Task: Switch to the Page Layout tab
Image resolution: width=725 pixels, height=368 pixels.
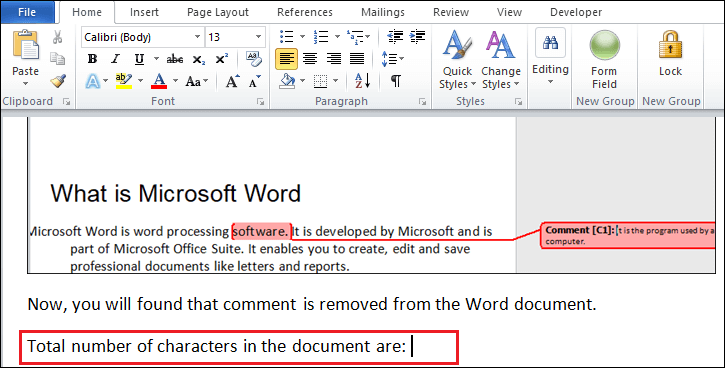Action: point(218,12)
